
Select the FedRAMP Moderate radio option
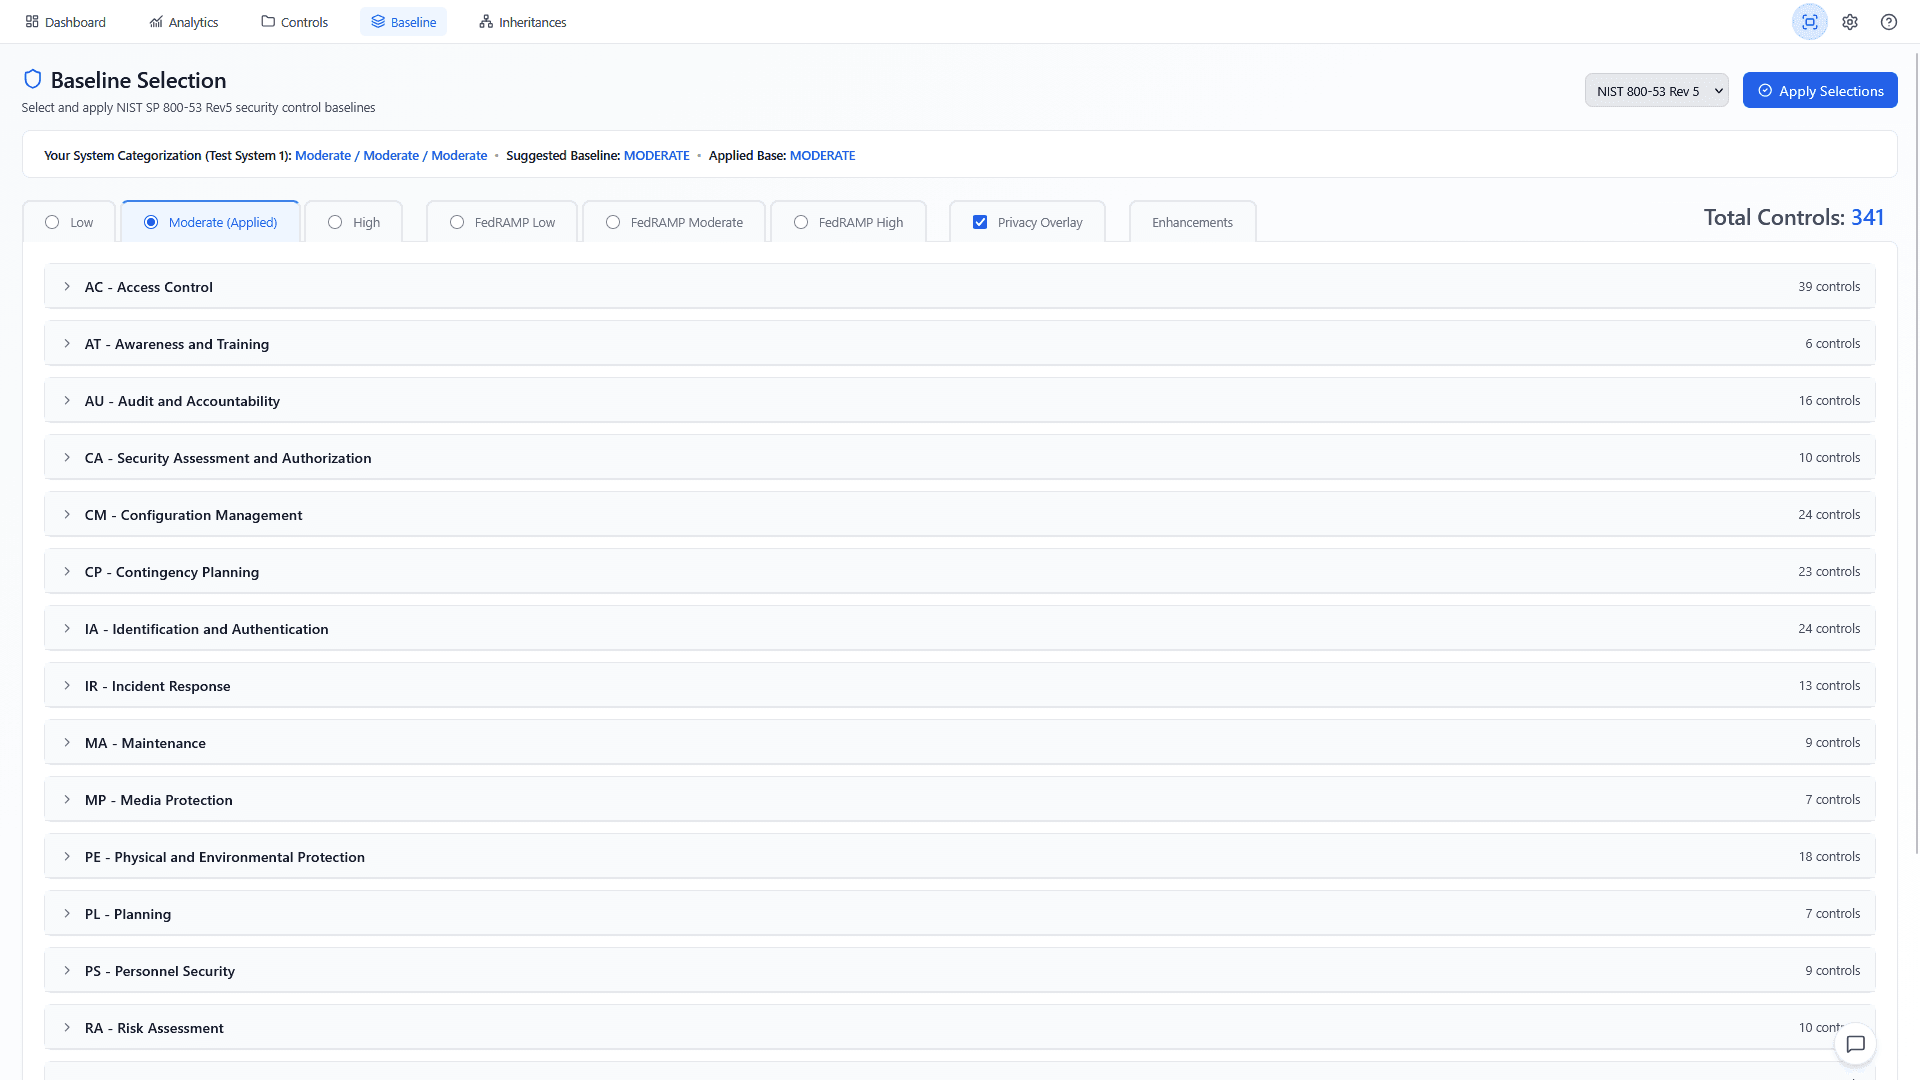coord(613,222)
